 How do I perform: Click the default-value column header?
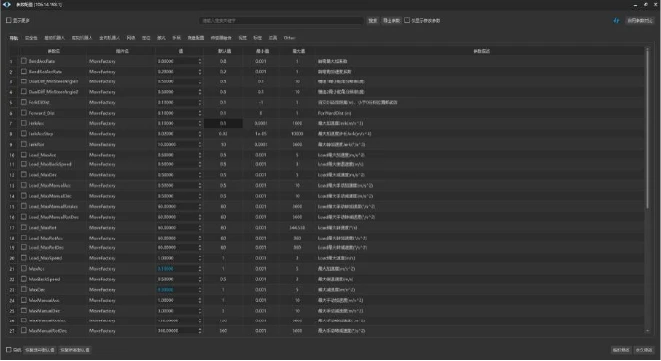224,51
